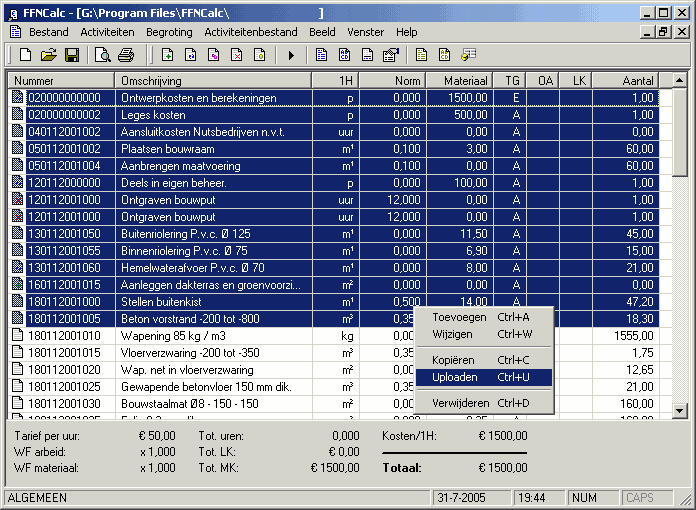
Task: Click the Materiaal column header
Action: (460, 81)
